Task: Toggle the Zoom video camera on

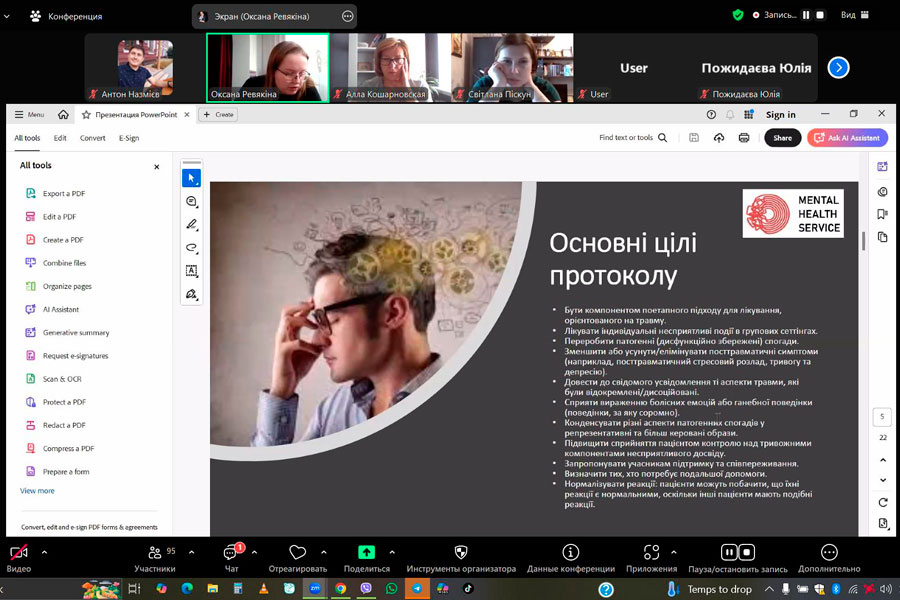Action: [x=18, y=553]
